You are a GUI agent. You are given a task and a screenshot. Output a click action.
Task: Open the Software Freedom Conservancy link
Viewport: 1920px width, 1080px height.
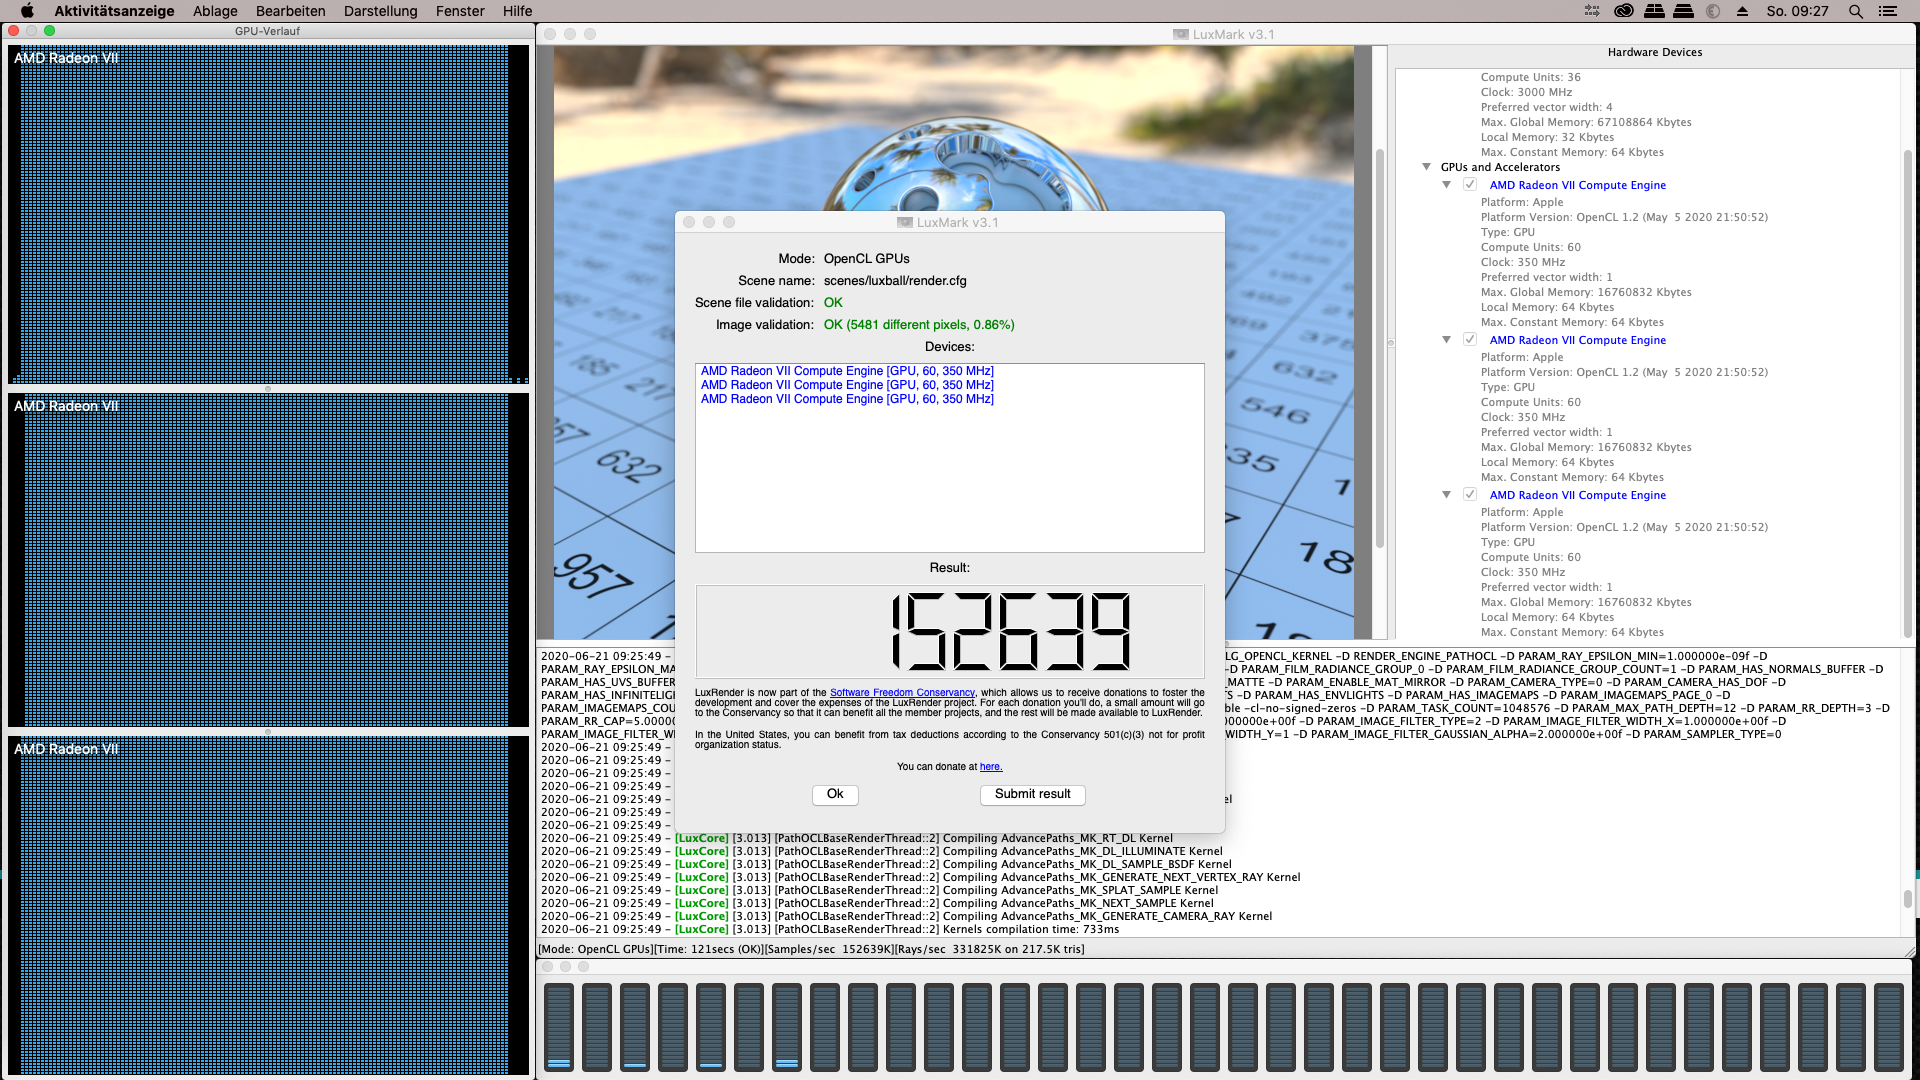point(901,692)
